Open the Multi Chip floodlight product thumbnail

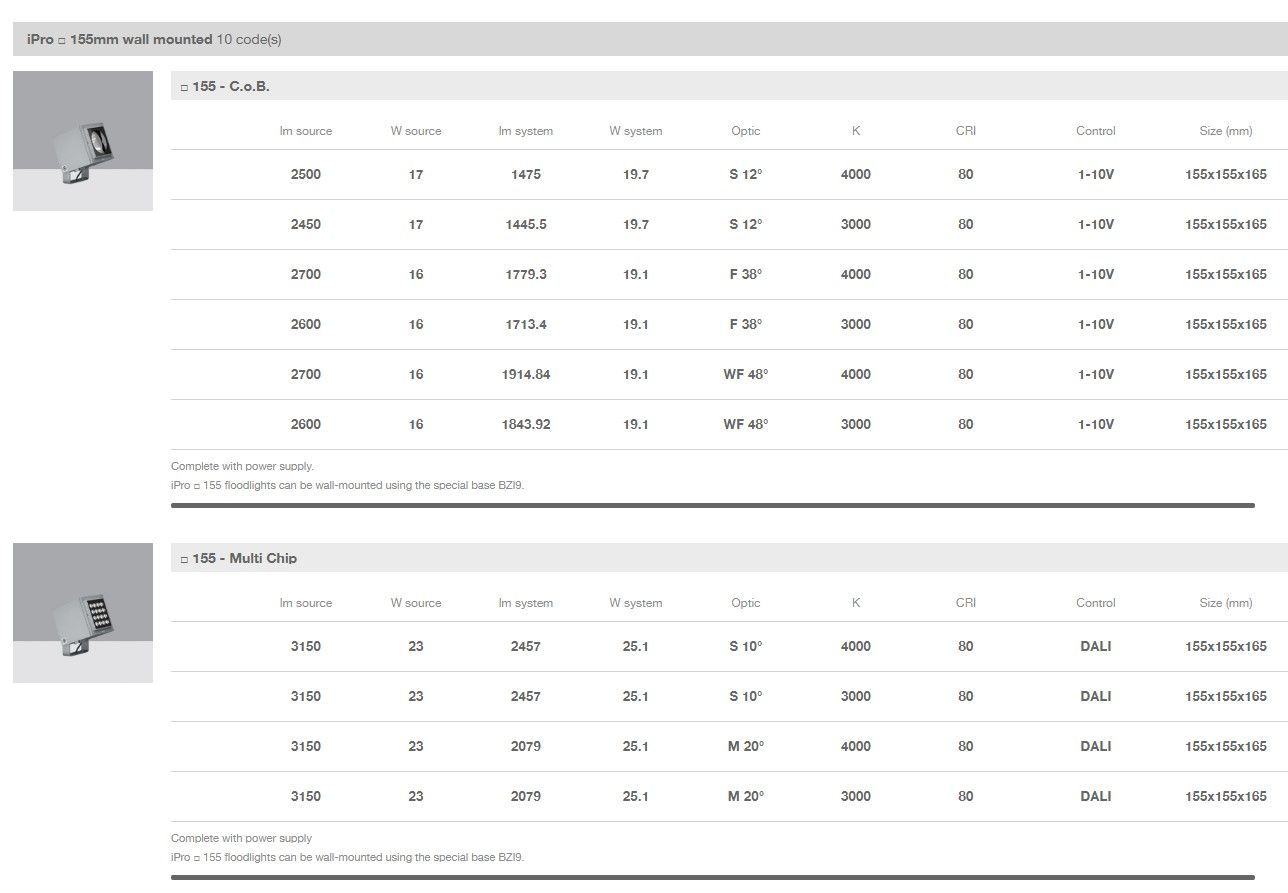coord(83,613)
